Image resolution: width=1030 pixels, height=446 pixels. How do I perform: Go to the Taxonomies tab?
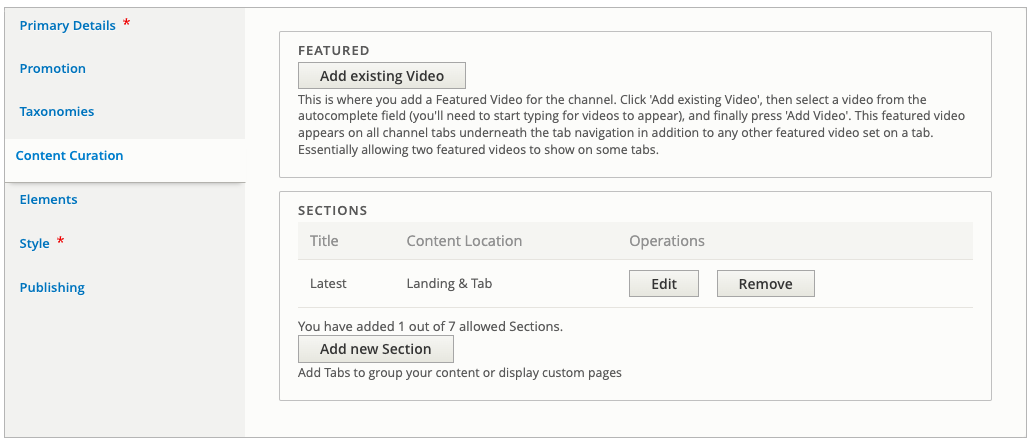56,112
